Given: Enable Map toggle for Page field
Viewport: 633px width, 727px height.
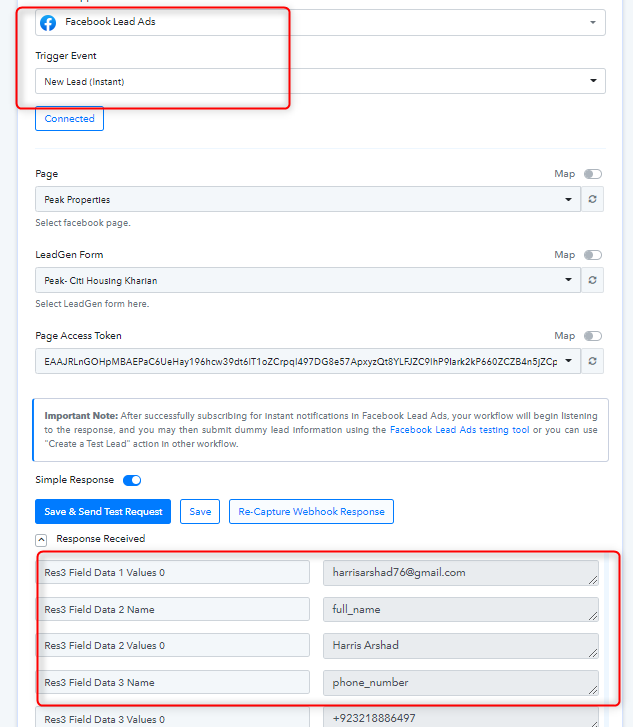Looking at the screenshot, I should [x=593, y=174].
